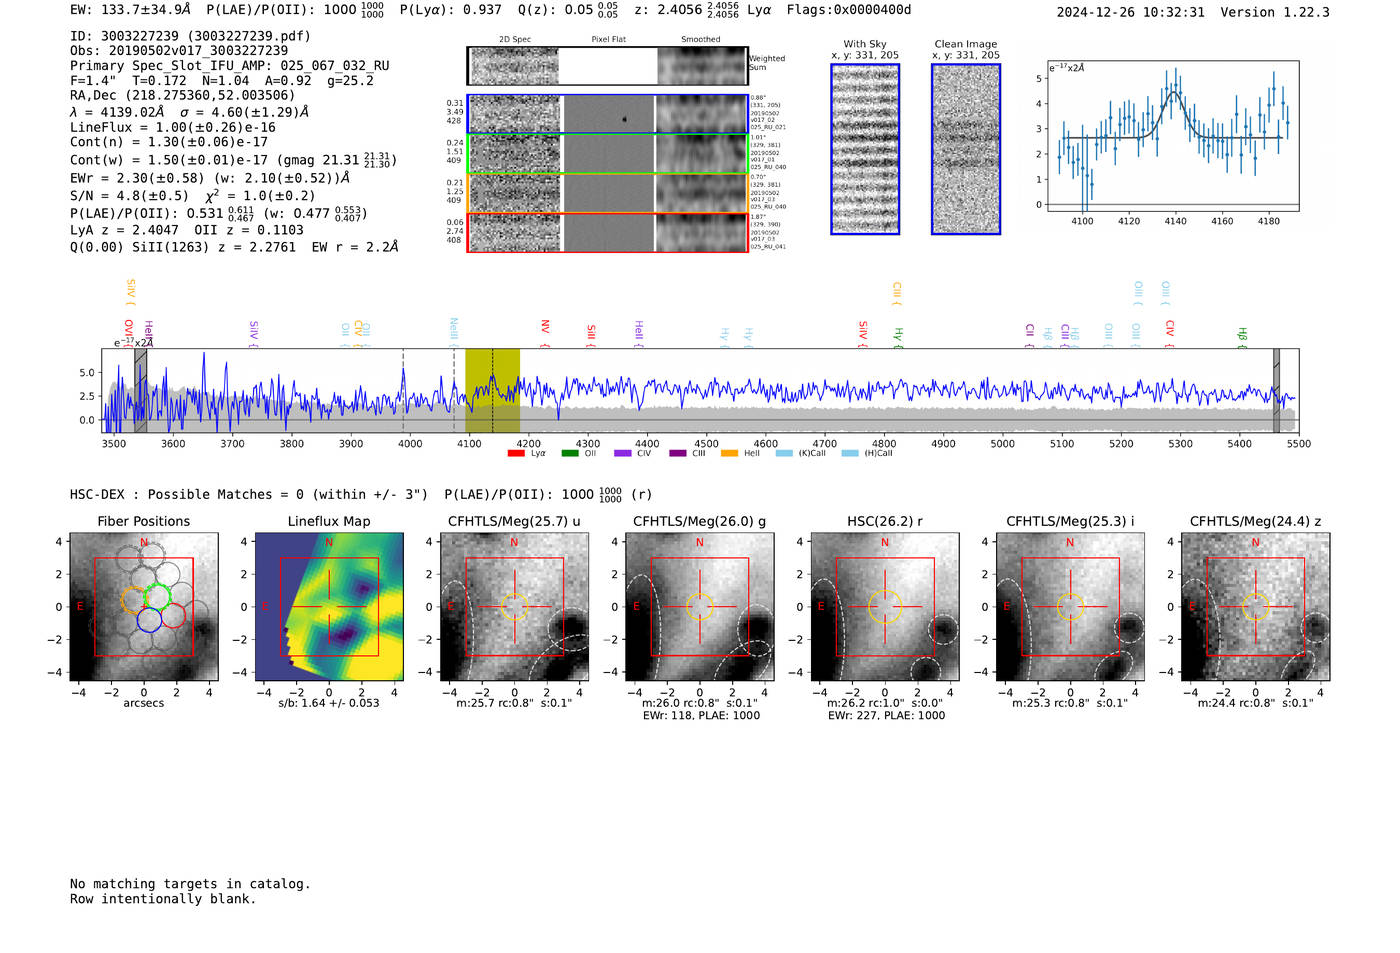Open the Fiber Positions cutout
1400x953 pixels.
tap(144, 607)
